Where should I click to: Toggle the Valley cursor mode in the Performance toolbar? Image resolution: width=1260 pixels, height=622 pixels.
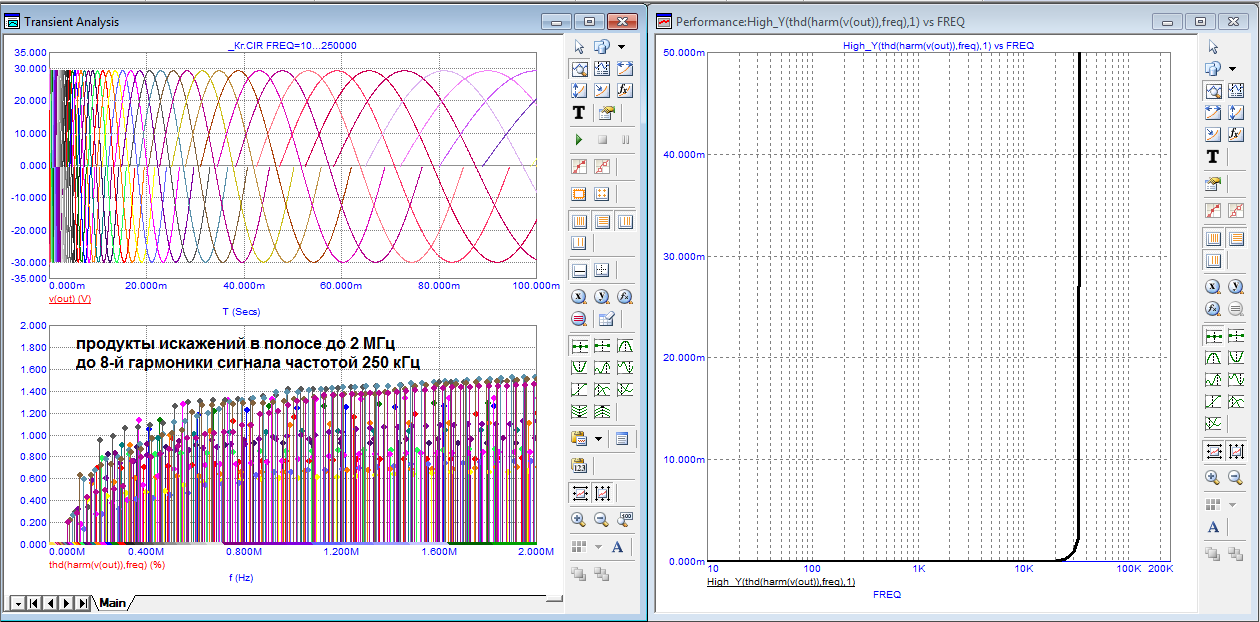pos(1235,357)
